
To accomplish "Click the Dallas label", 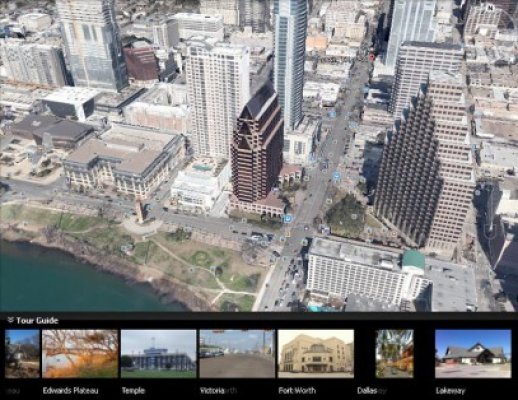I will [x=367, y=390].
